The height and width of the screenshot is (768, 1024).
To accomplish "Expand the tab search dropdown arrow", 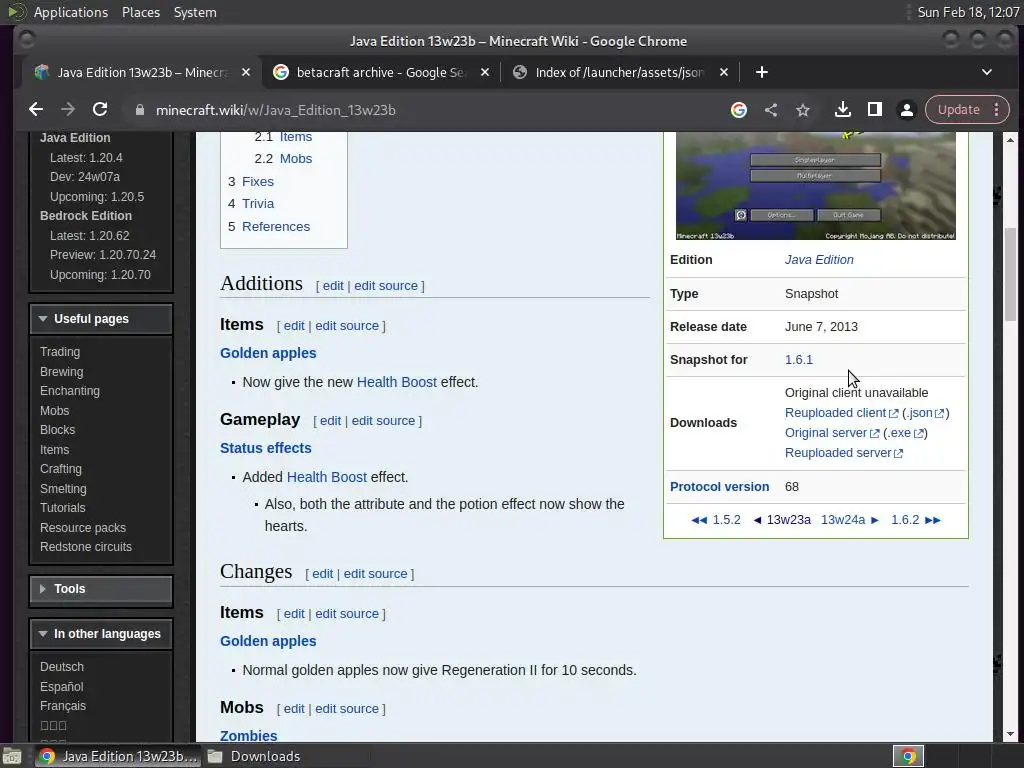I will coord(987,72).
